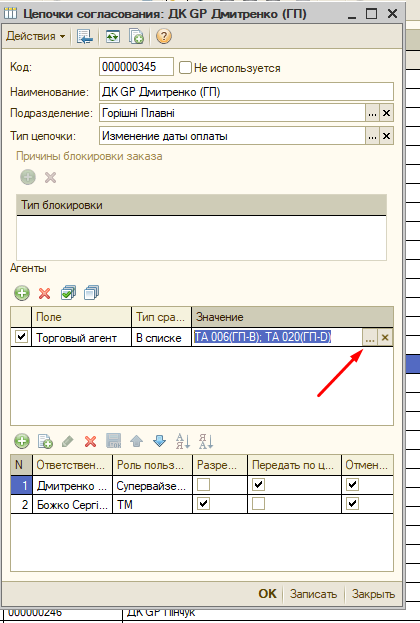
Task: Click the OK button
Action: tap(267, 594)
